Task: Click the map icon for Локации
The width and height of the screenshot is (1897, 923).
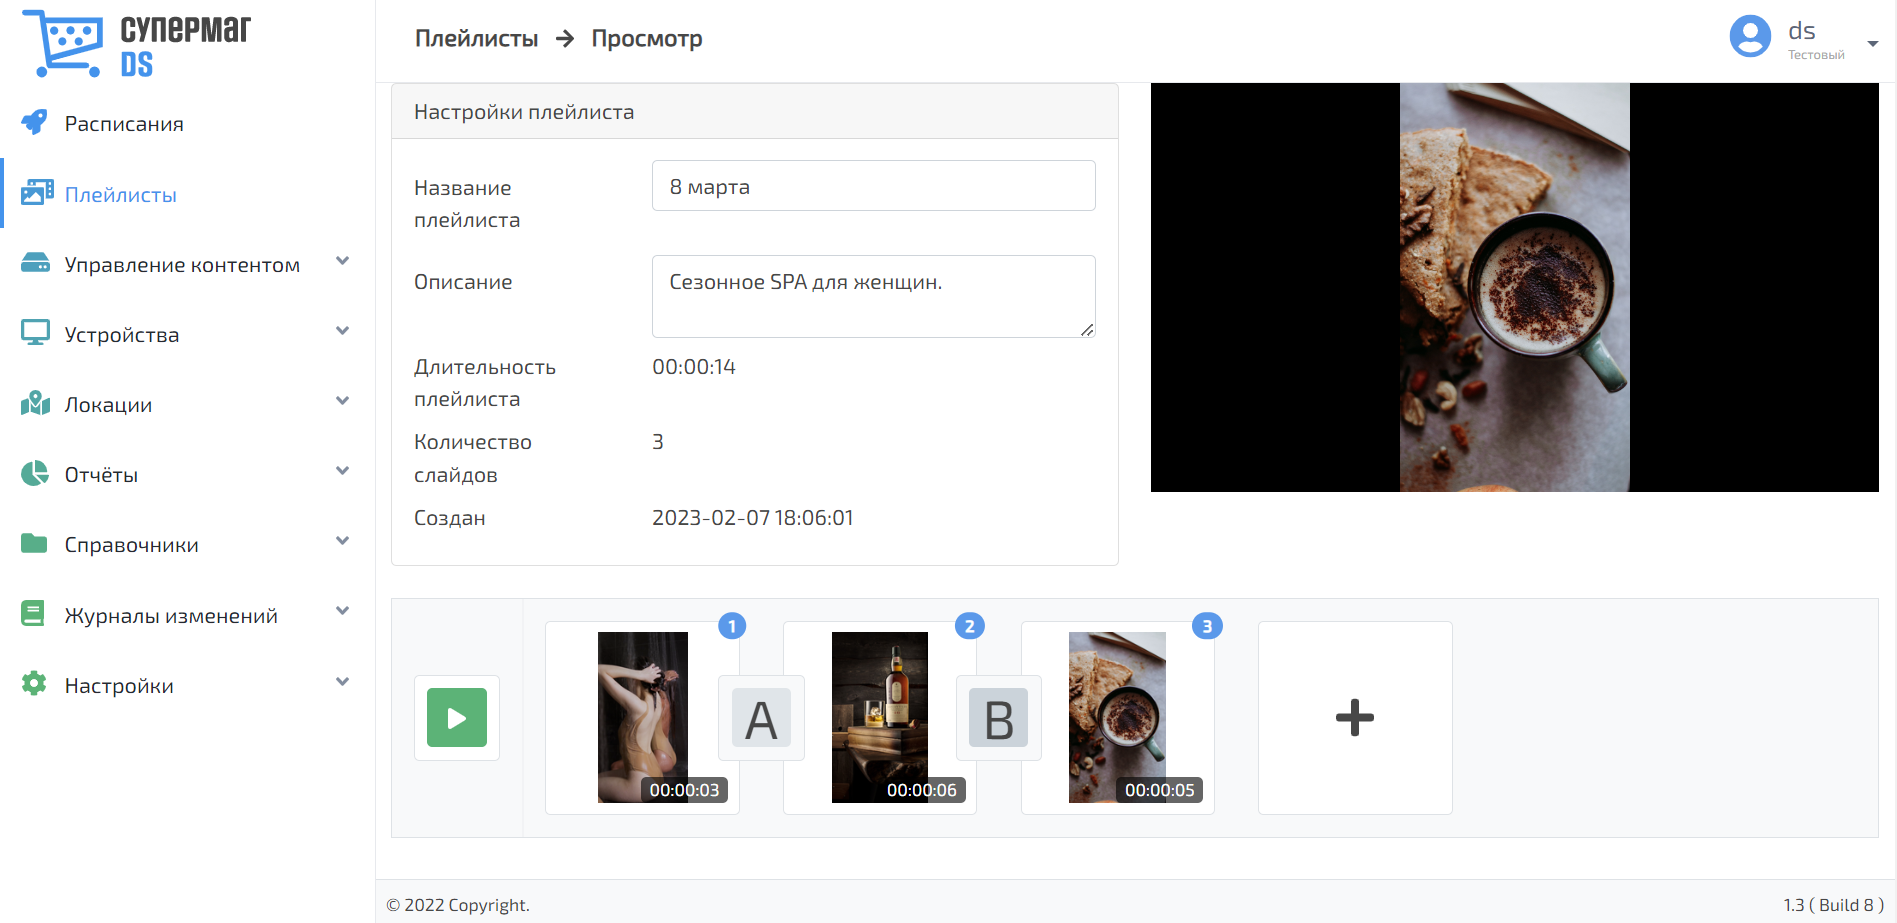Action: [35, 404]
